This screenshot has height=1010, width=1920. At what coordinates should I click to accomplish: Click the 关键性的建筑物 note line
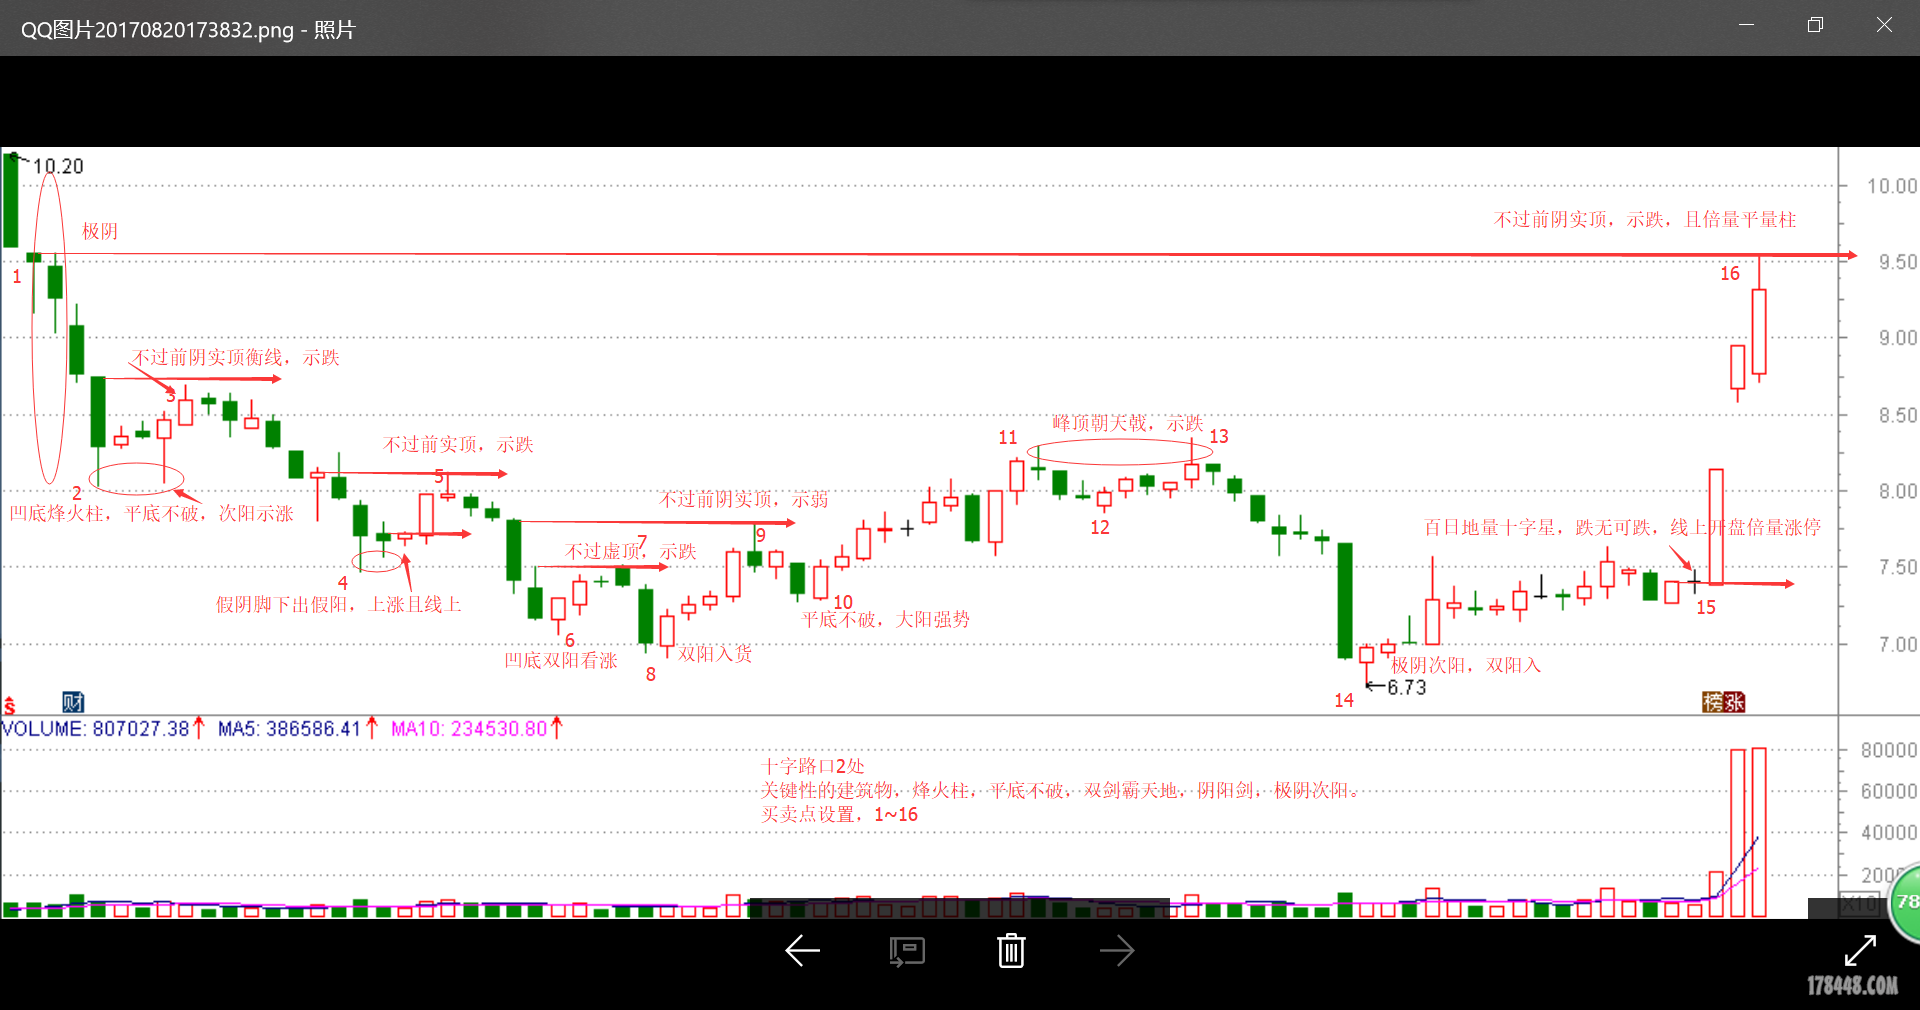1061,790
